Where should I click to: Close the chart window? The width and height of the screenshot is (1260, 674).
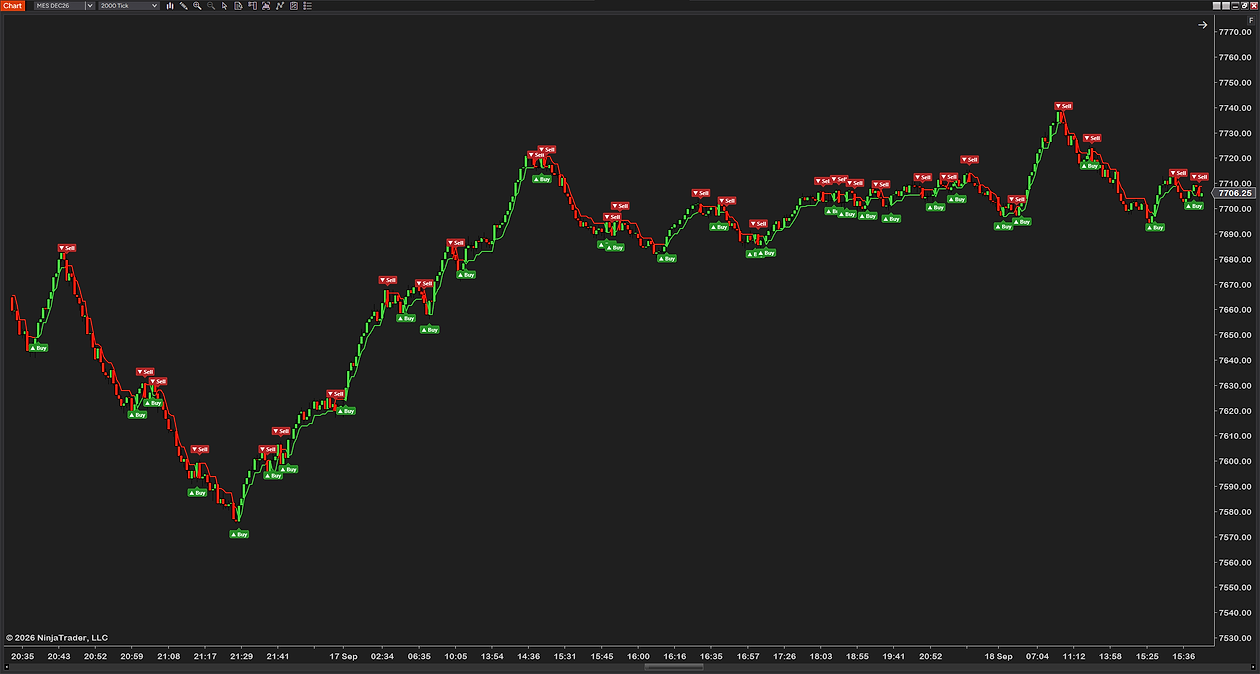pos(1254,6)
